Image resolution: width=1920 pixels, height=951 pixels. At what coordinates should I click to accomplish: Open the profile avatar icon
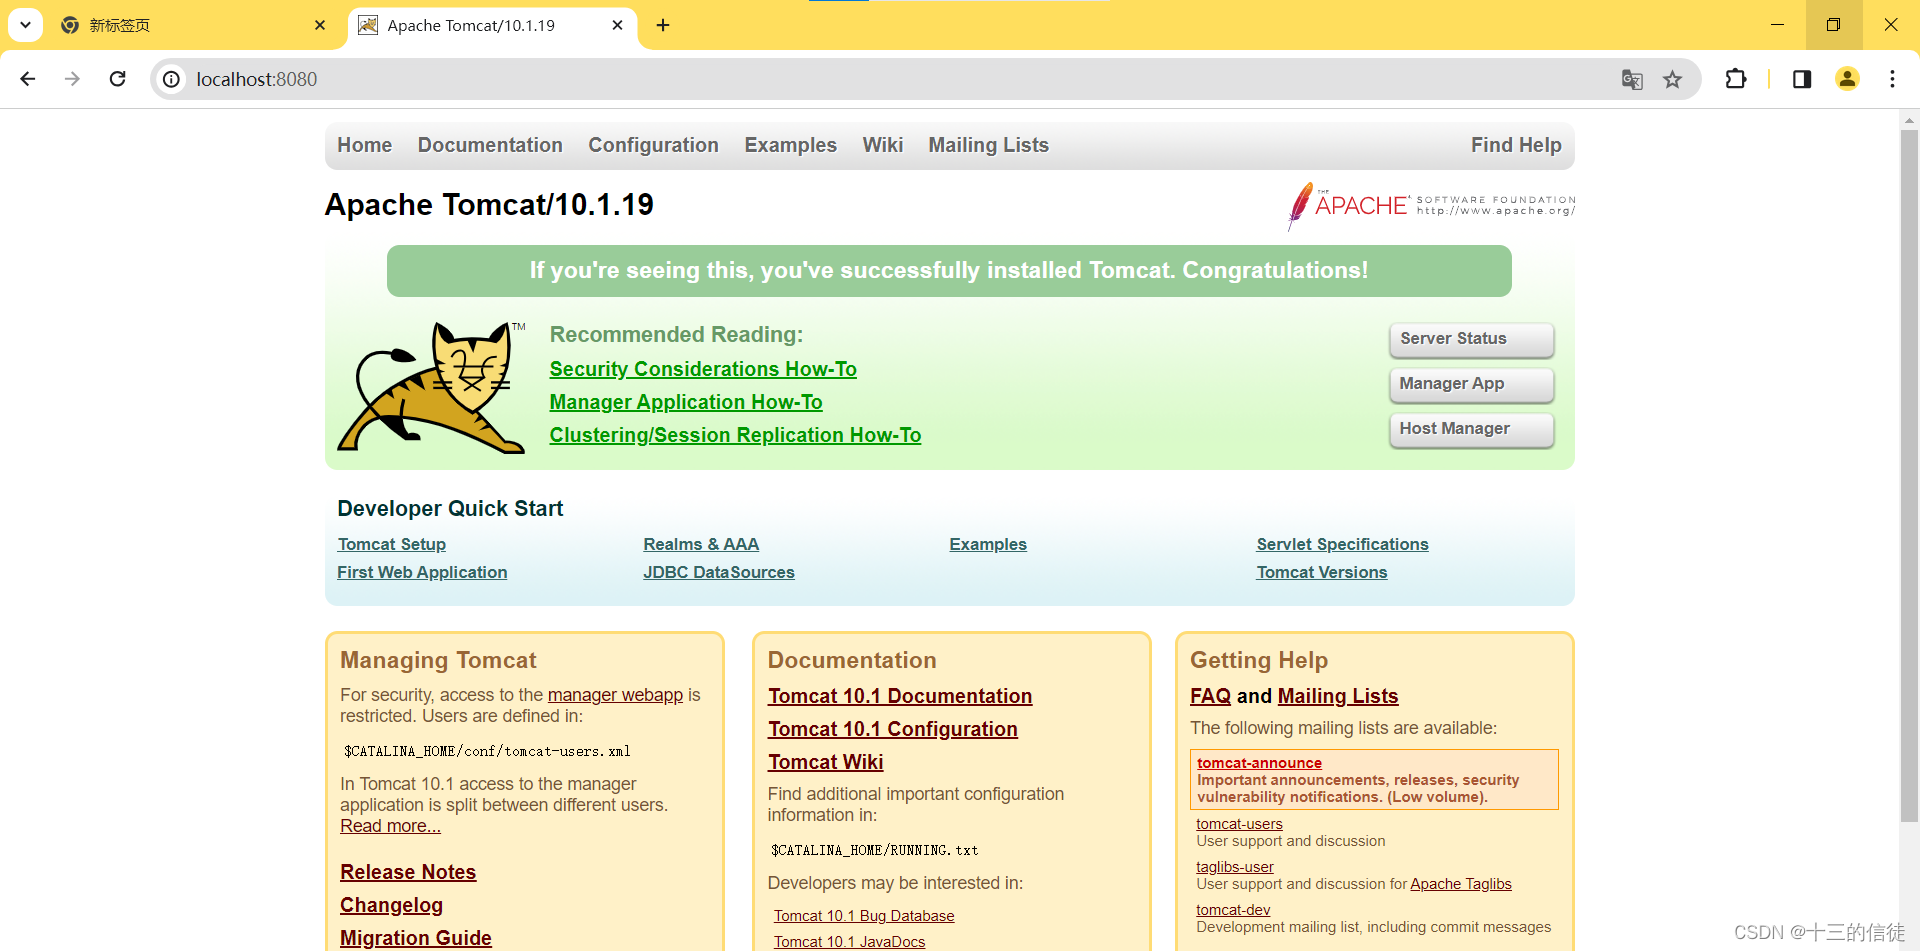tap(1848, 79)
